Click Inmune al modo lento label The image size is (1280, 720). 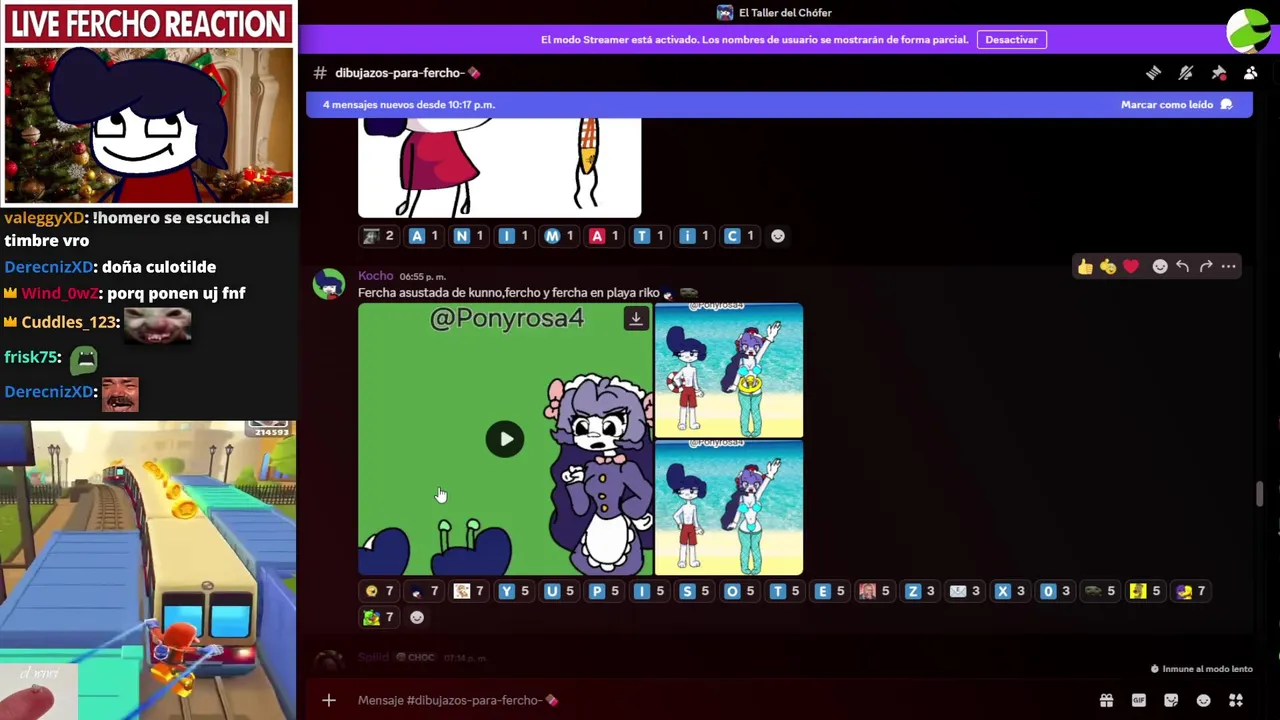(1207, 669)
